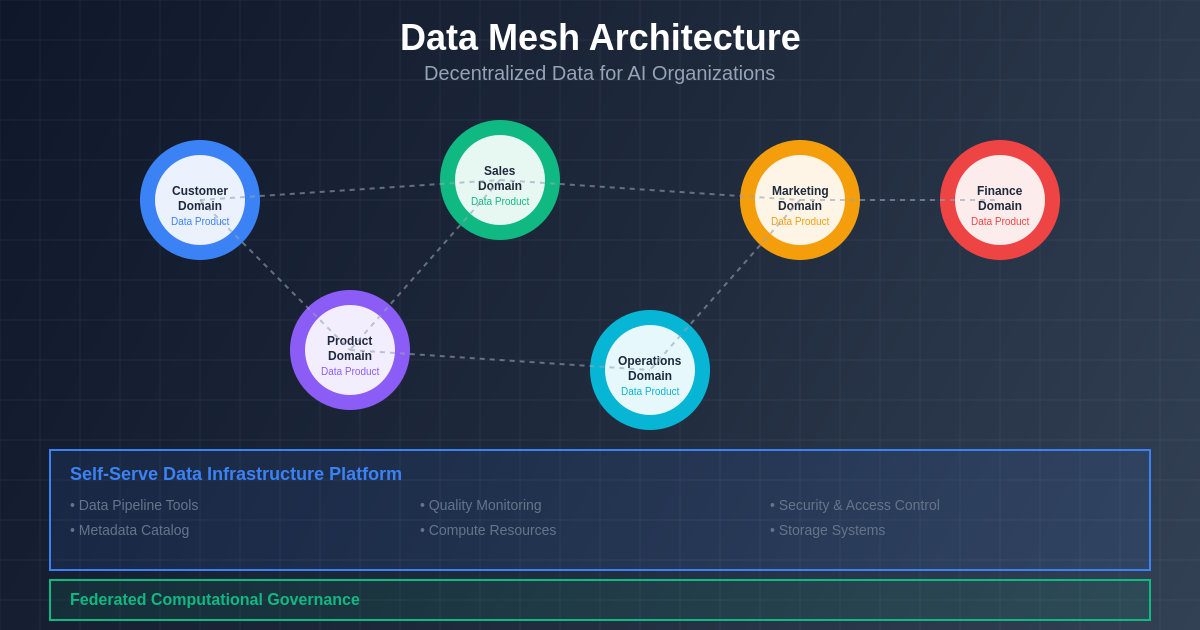Click the blue Data Product label under Customer
The height and width of the screenshot is (630, 1200).
(200, 222)
